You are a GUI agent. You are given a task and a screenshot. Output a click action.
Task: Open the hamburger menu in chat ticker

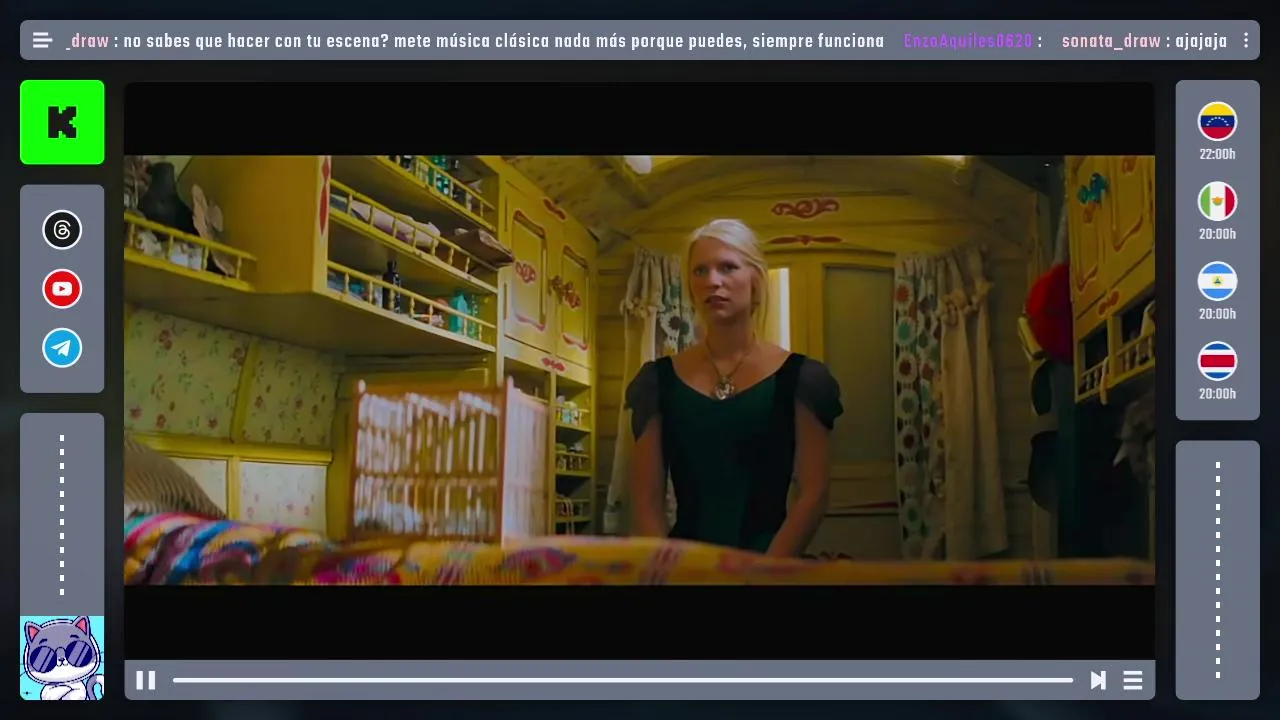42,40
